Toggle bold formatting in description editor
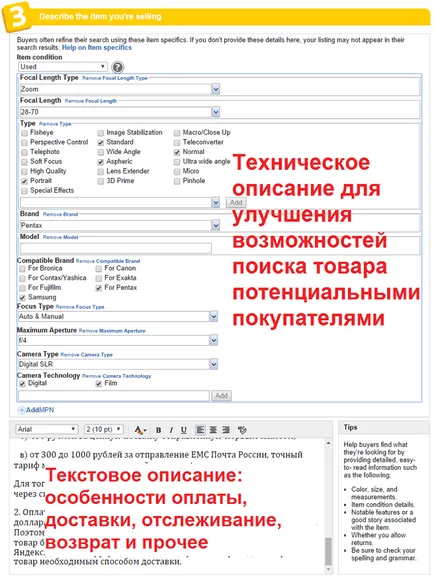Image resolution: width=434 pixels, height=577 pixels. coord(159,430)
